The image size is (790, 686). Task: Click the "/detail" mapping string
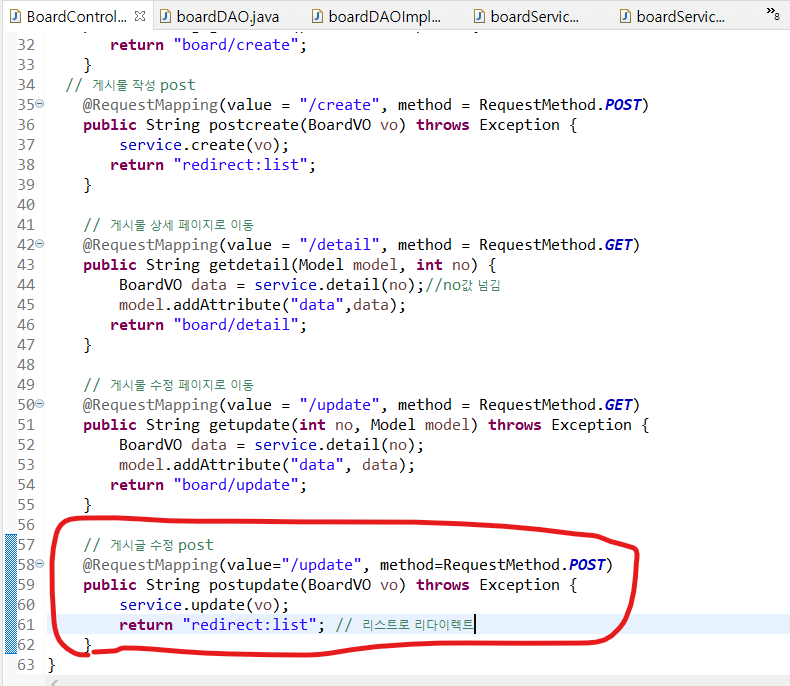(339, 245)
